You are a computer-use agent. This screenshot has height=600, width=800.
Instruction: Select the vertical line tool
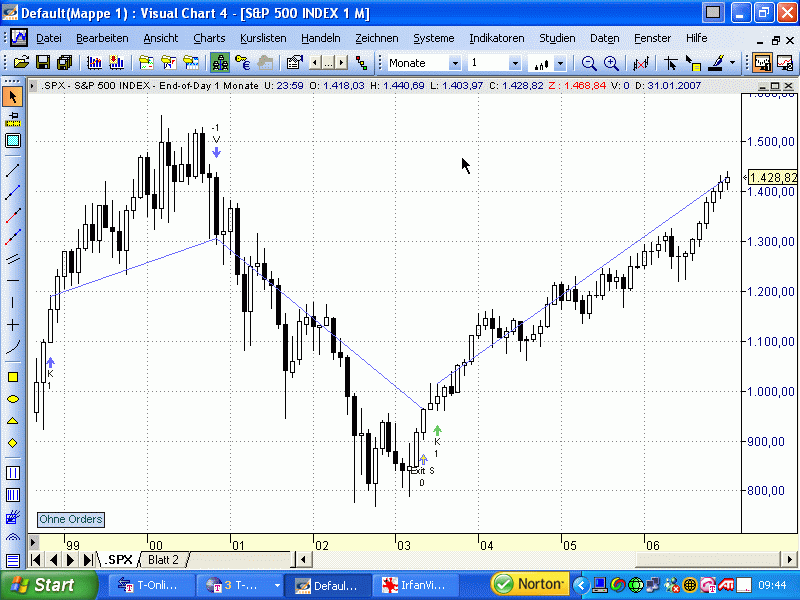(13, 302)
